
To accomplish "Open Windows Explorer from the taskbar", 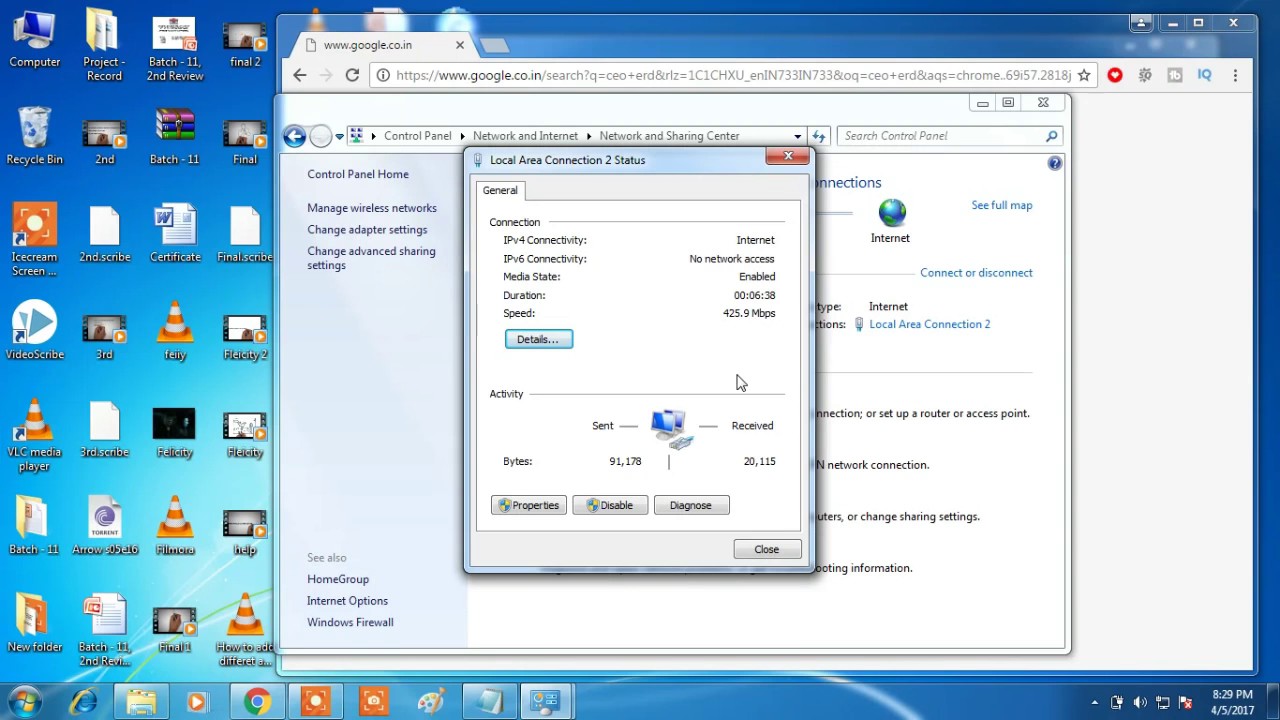I will tap(141, 702).
